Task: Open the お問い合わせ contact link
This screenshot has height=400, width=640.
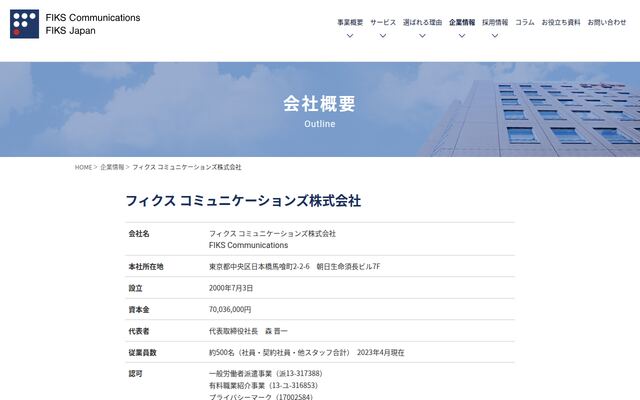Action: [x=607, y=22]
